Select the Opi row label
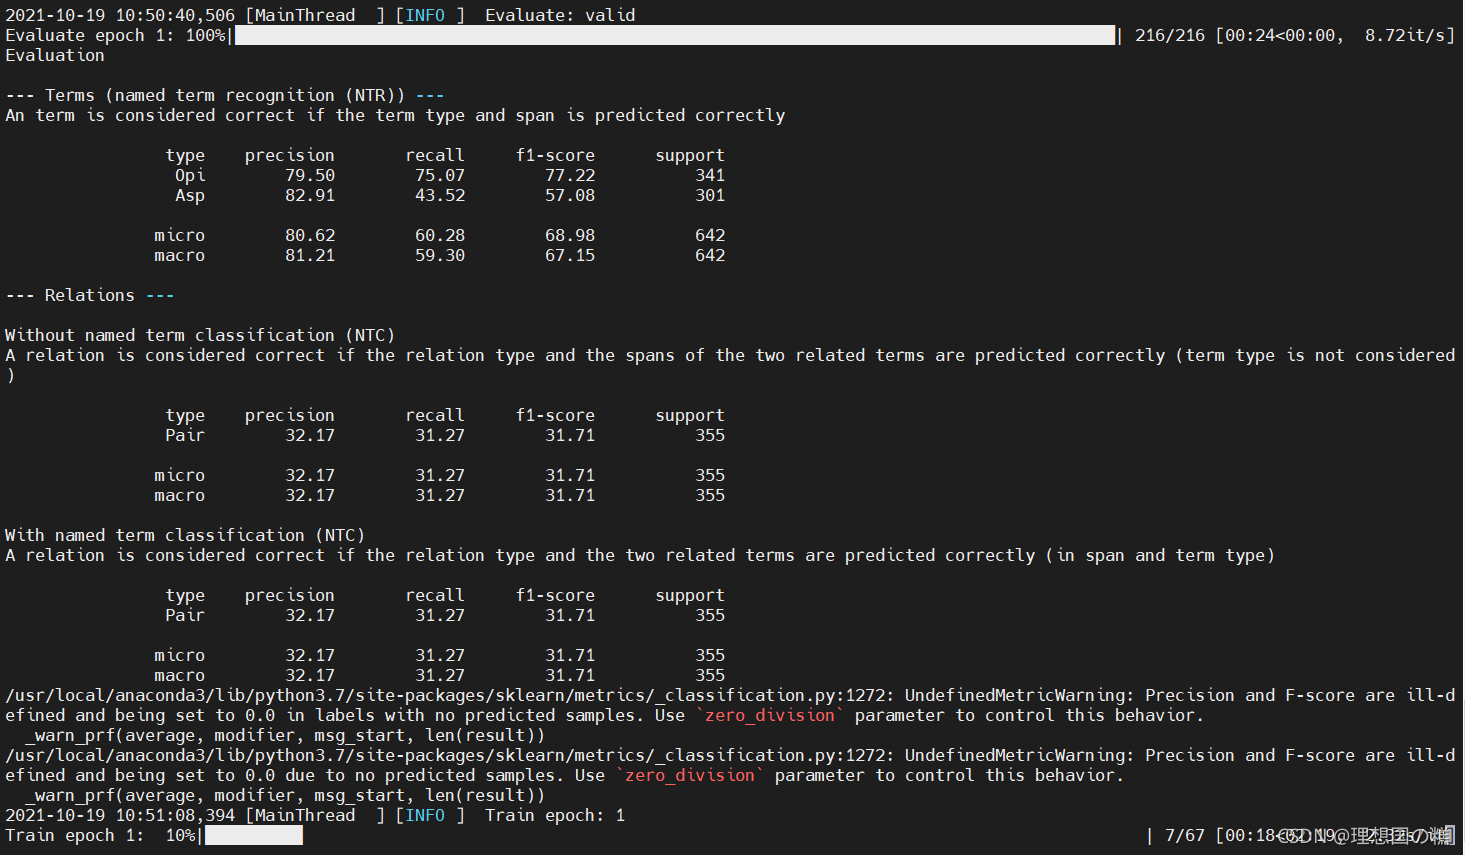Viewport: 1465px width, 855px height. tap(190, 175)
